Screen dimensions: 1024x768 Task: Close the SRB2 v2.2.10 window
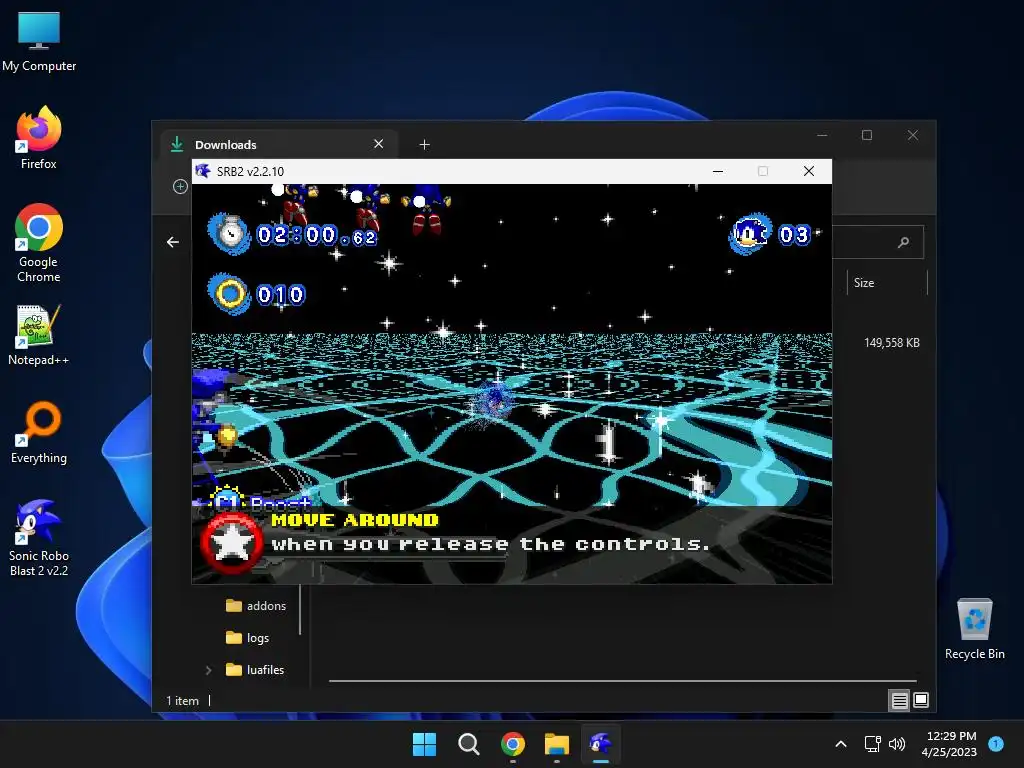(808, 171)
